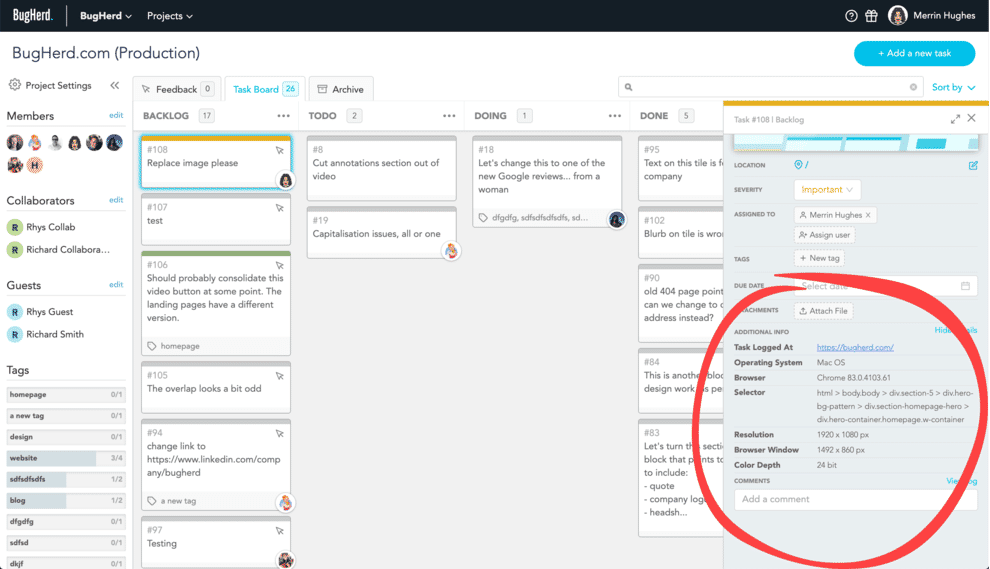Viewport: 990px width, 569px height.
Task: Select the design tag filter
Action: point(66,436)
